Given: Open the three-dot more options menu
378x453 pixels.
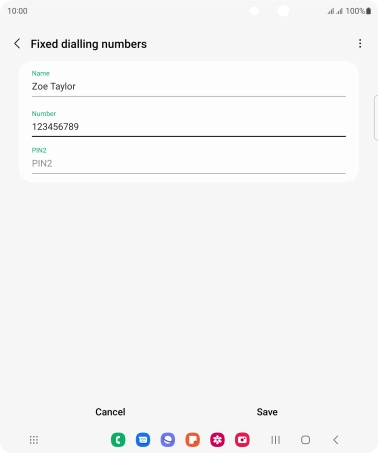Looking at the screenshot, I should (360, 44).
